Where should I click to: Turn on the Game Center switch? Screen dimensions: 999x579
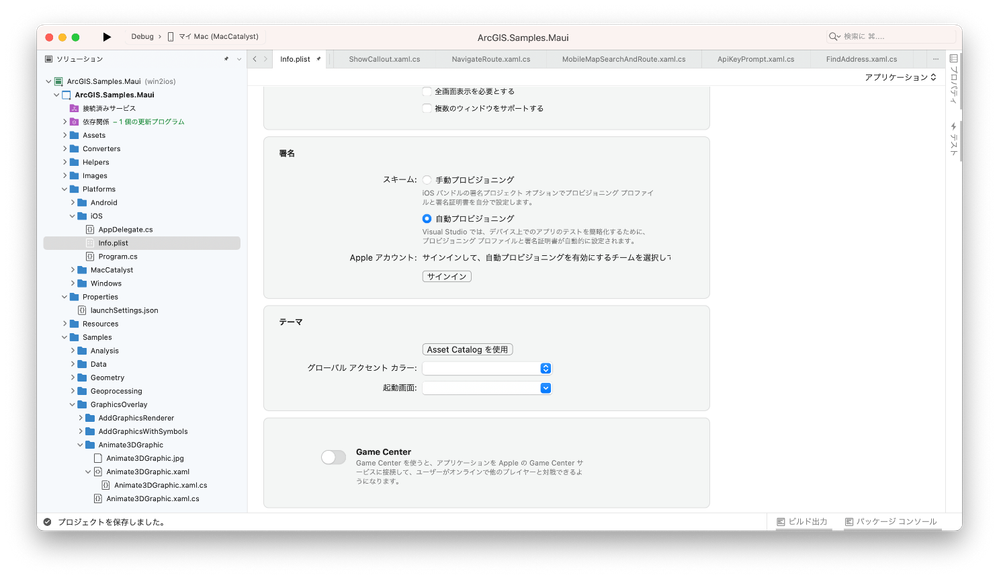(333, 456)
